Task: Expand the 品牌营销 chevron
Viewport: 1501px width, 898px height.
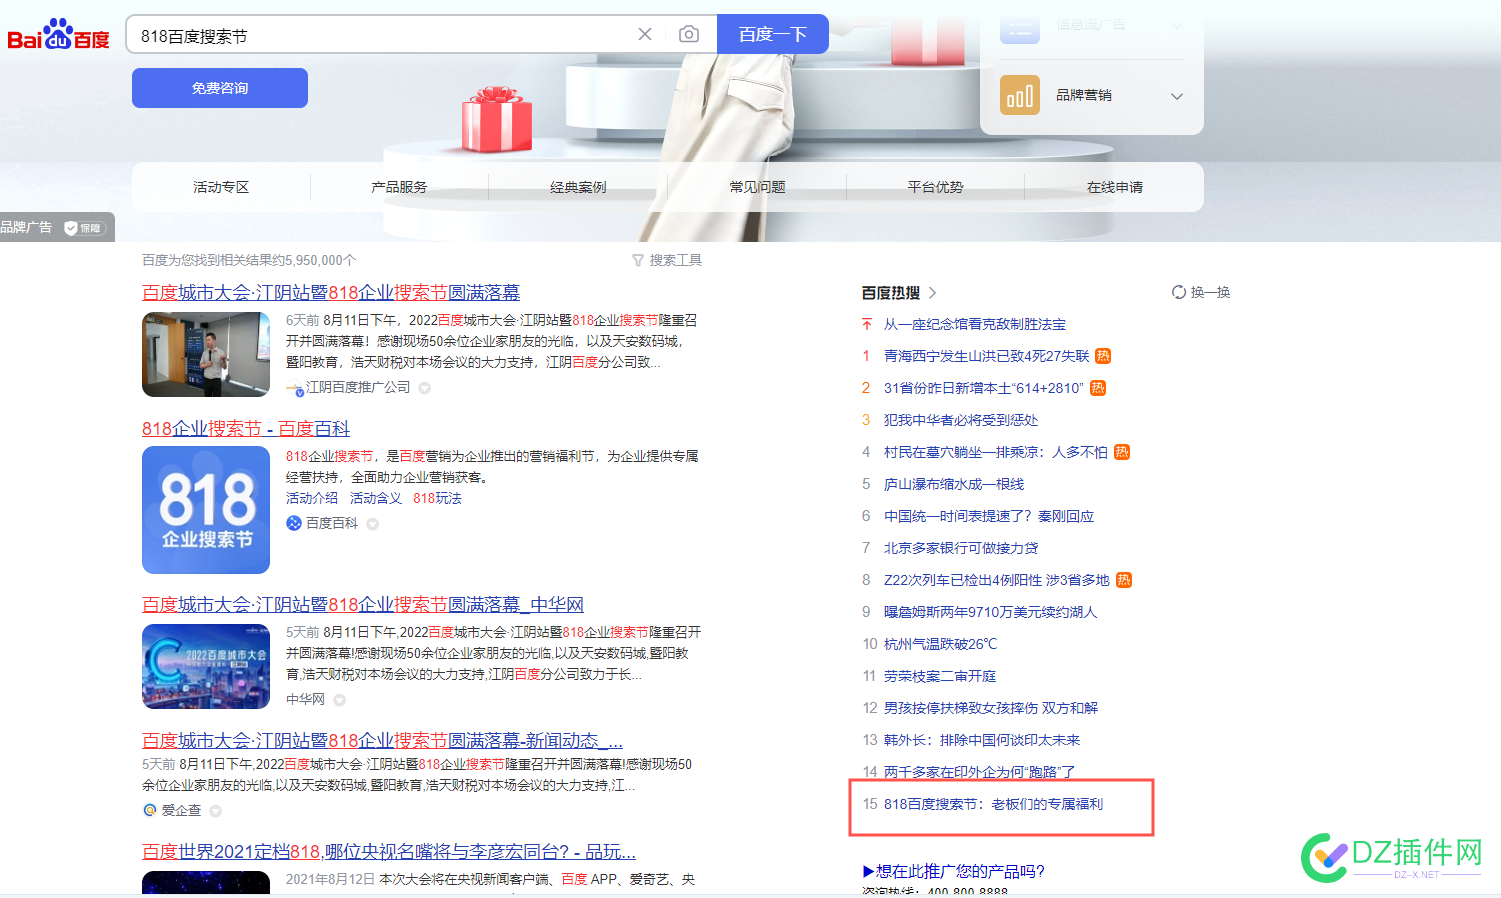Action: 1177,96
